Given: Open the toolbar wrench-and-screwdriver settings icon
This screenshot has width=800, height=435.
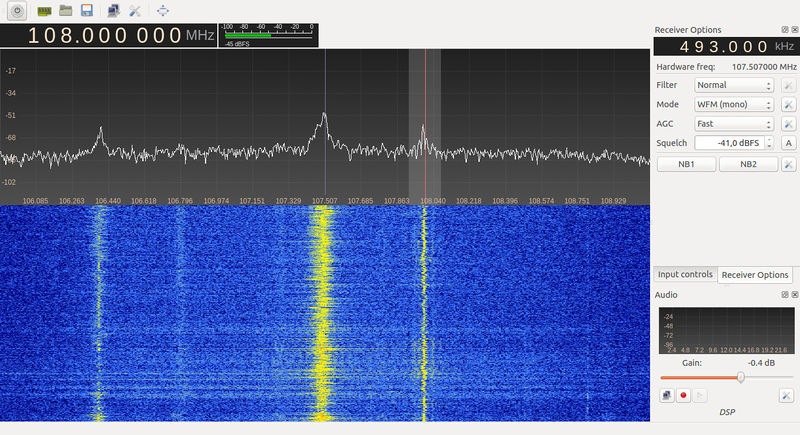Looking at the screenshot, I should pyautogui.click(x=134, y=10).
